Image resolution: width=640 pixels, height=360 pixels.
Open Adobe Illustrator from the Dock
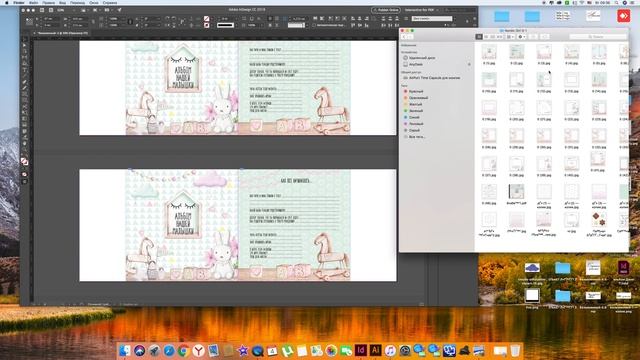(376, 350)
